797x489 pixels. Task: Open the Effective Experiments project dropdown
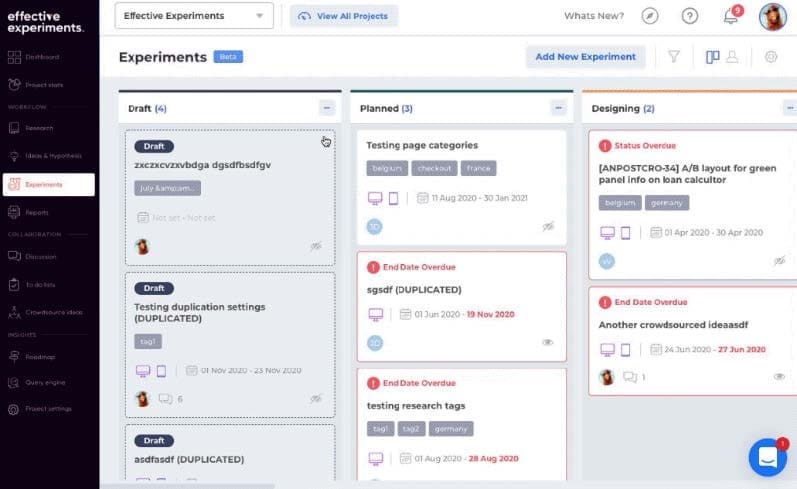(194, 16)
